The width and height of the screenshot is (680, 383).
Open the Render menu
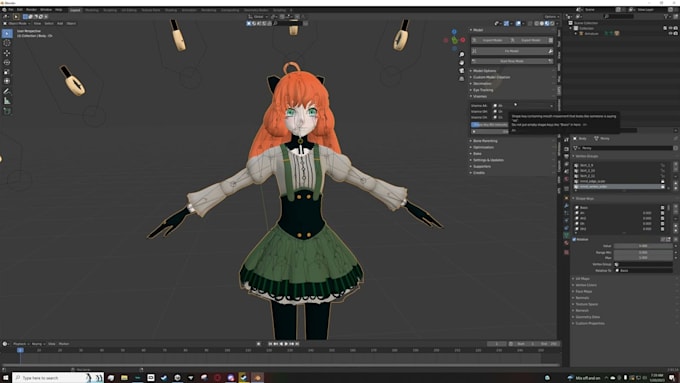(x=32, y=10)
